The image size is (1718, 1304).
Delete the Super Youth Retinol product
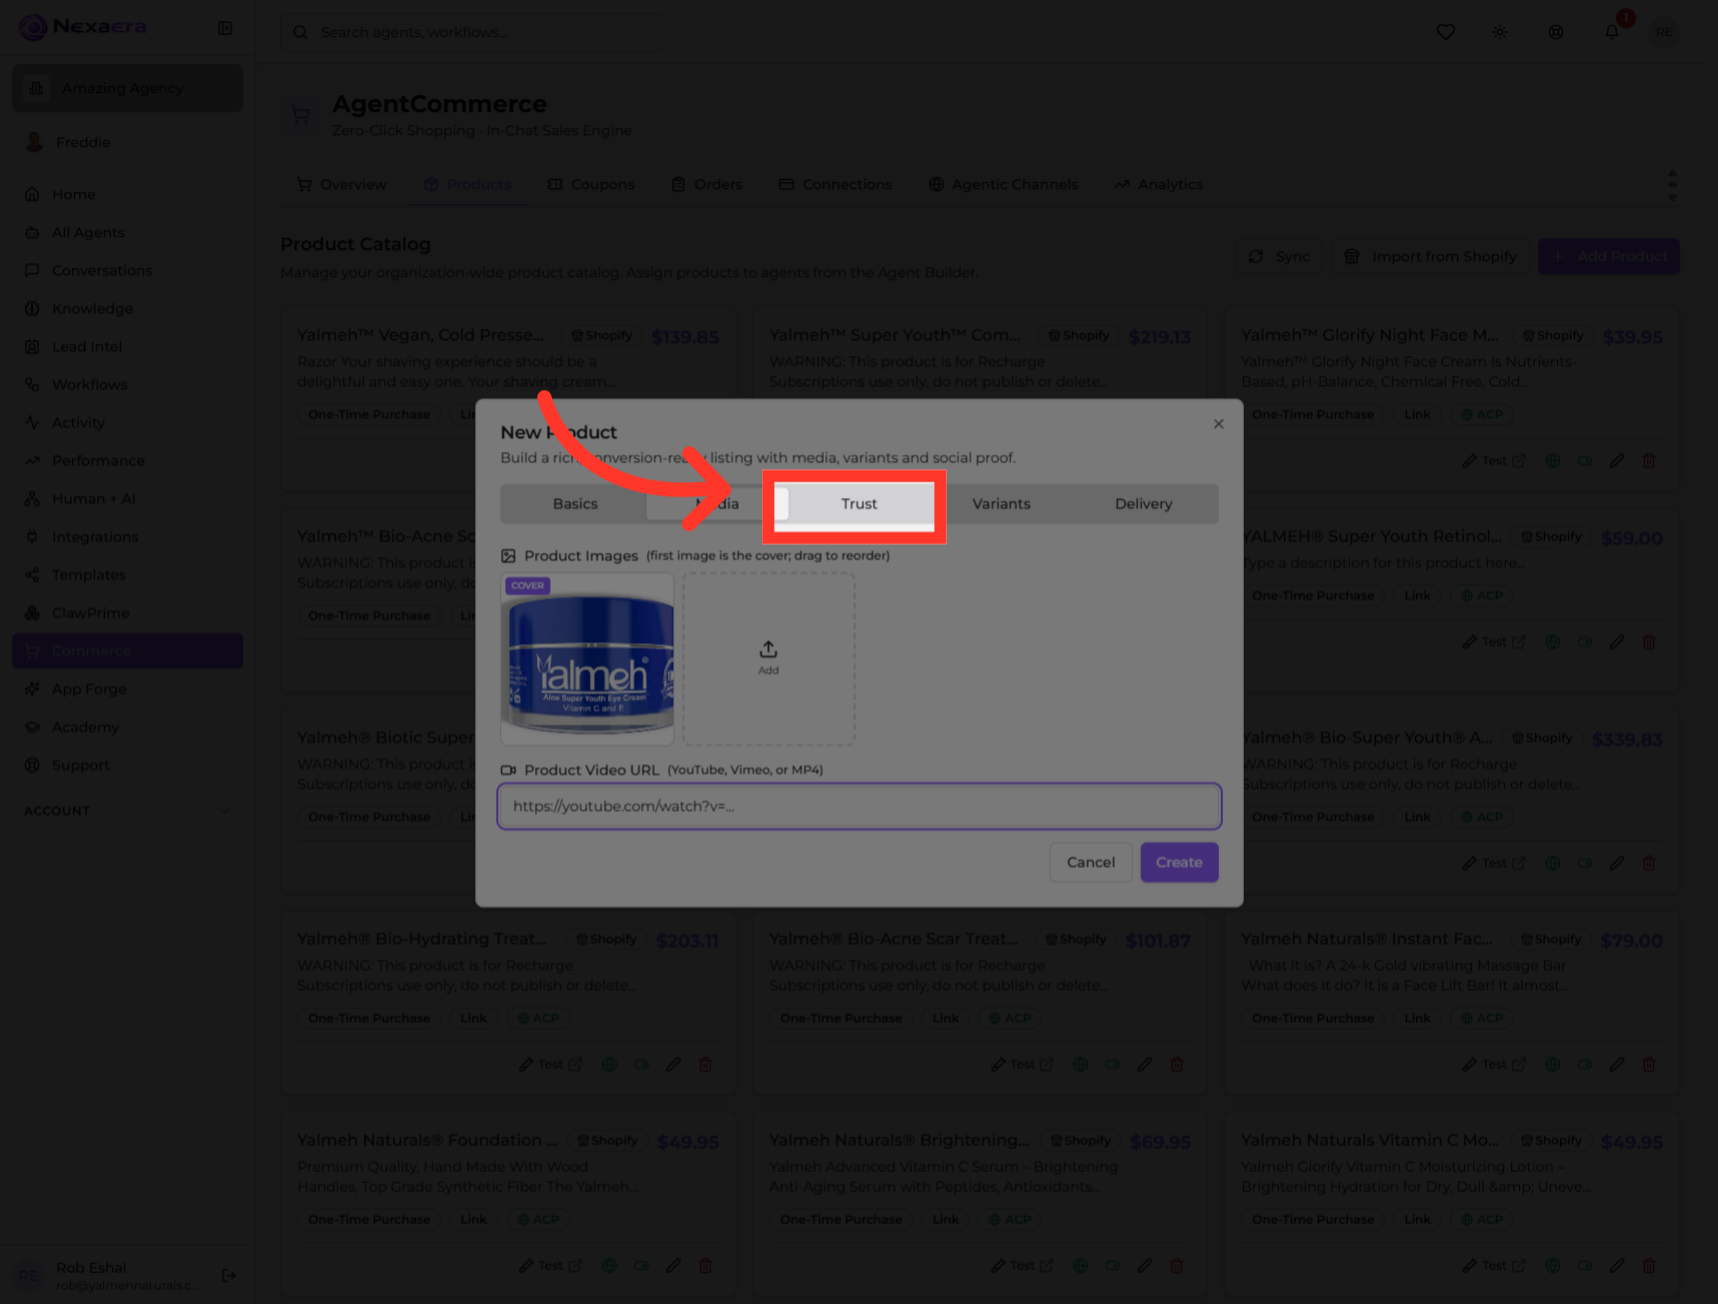[x=1649, y=642]
